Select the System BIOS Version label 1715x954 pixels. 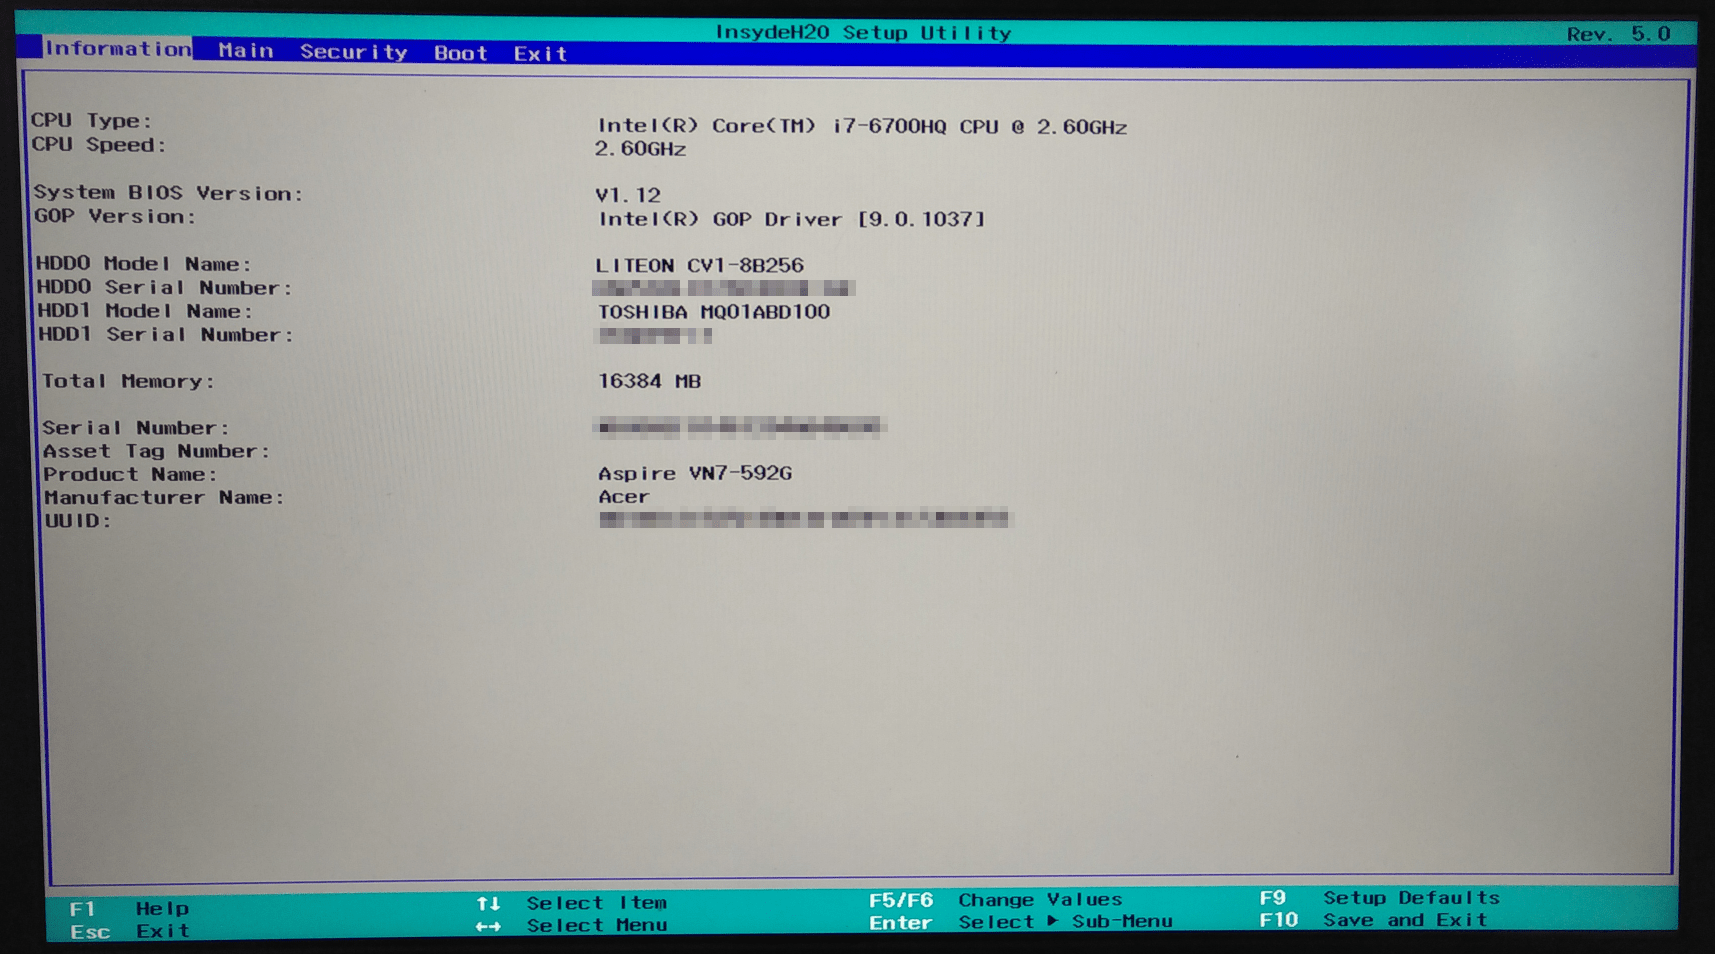tap(168, 193)
